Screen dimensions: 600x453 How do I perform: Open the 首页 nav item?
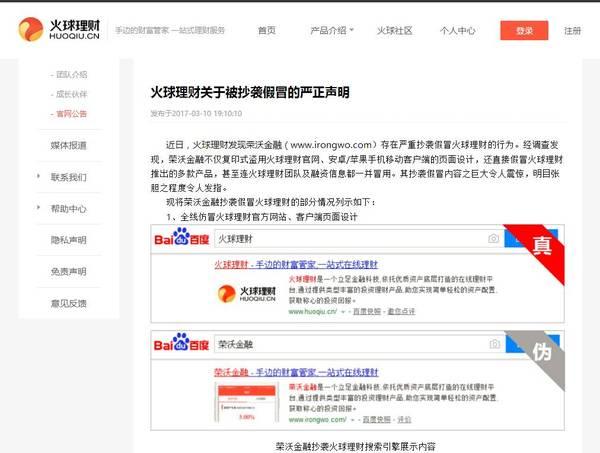pos(267,31)
